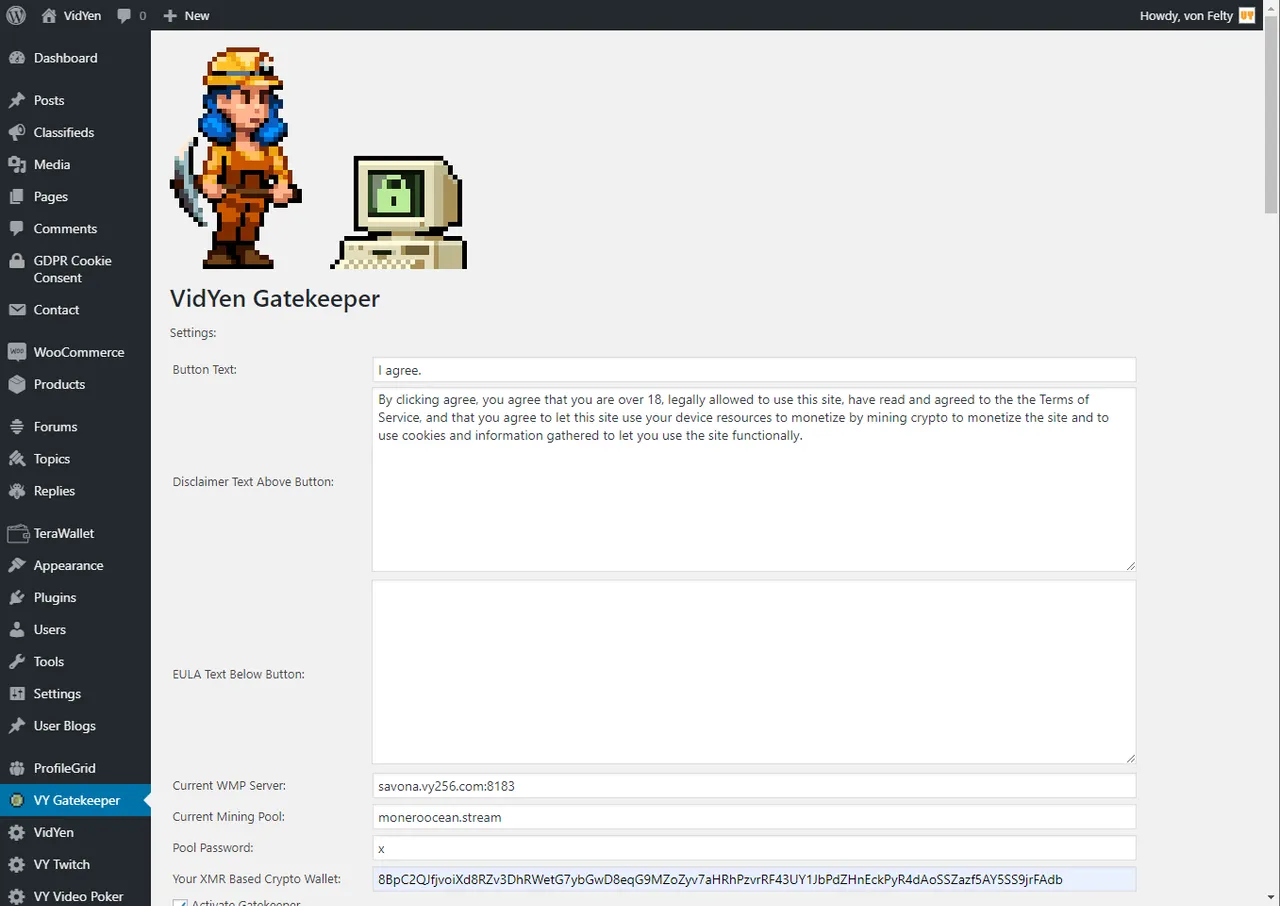This screenshot has height=906, width=1280.
Task: Click the VY Video Poker gear icon
Action: (16, 896)
